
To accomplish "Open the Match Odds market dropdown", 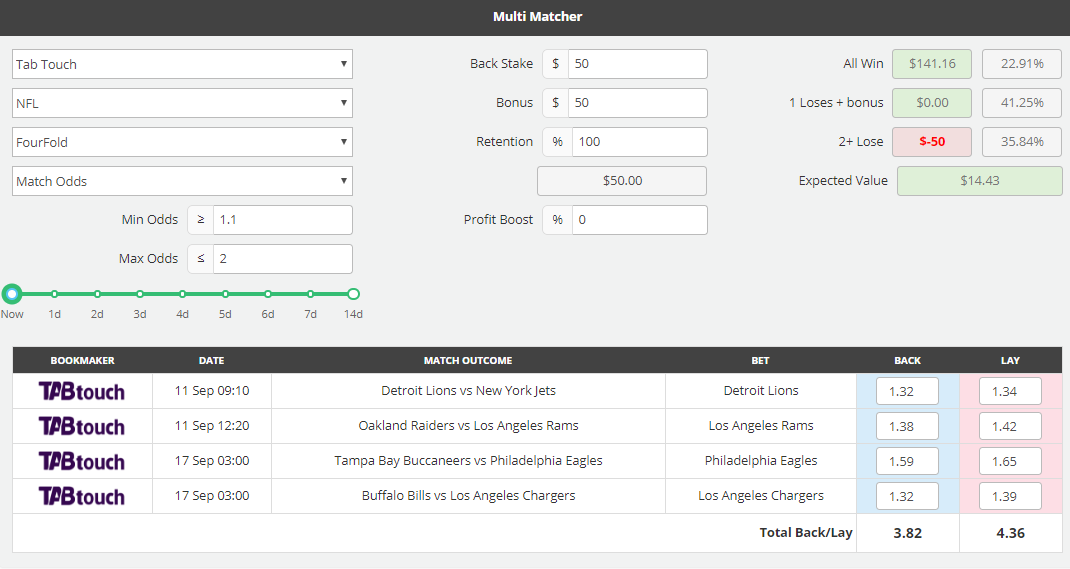I will pyautogui.click(x=182, y=181).
